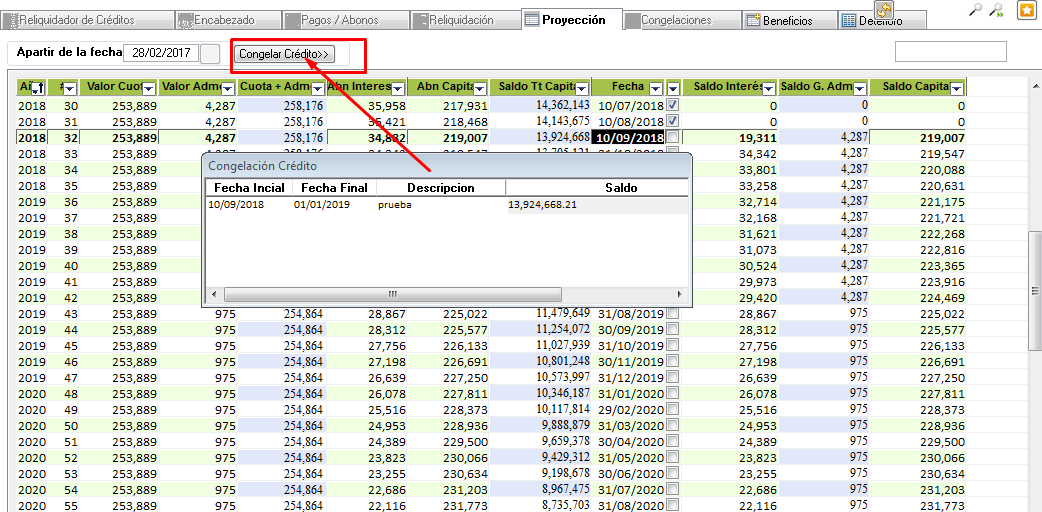Click the empty search box at top right
The image size is (1042, 512).
(950, 52)
